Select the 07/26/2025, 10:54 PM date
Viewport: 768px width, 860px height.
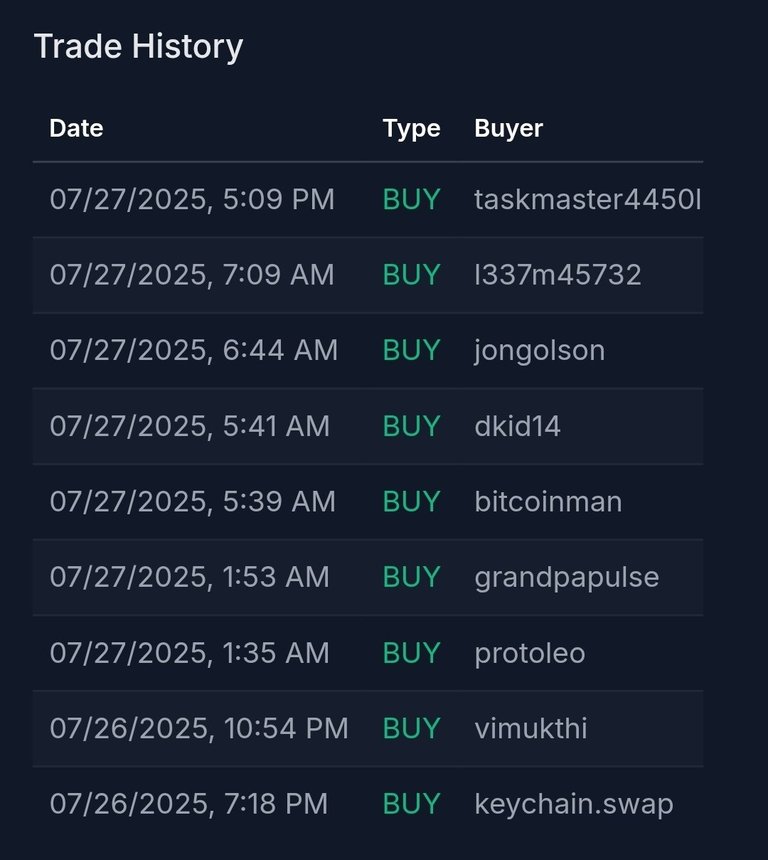[x=199, y=729]
